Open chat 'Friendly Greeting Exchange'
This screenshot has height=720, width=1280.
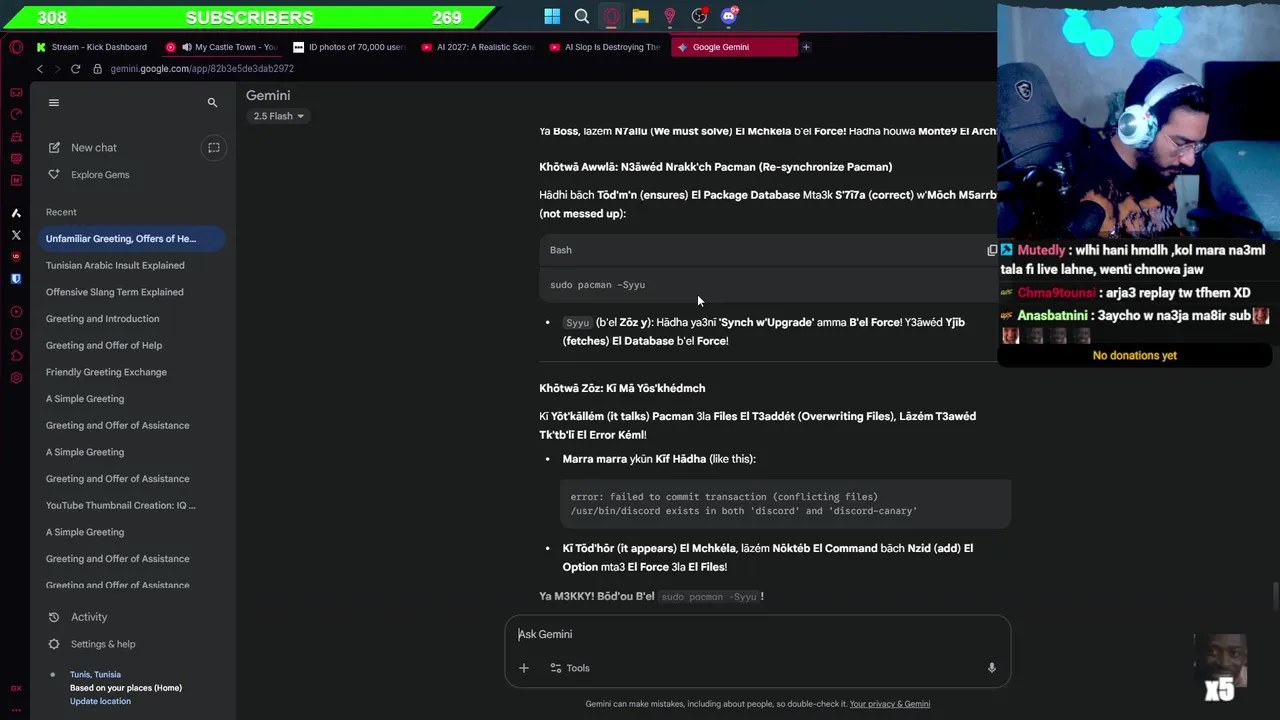pyautogui.click(x=106, y=372)
